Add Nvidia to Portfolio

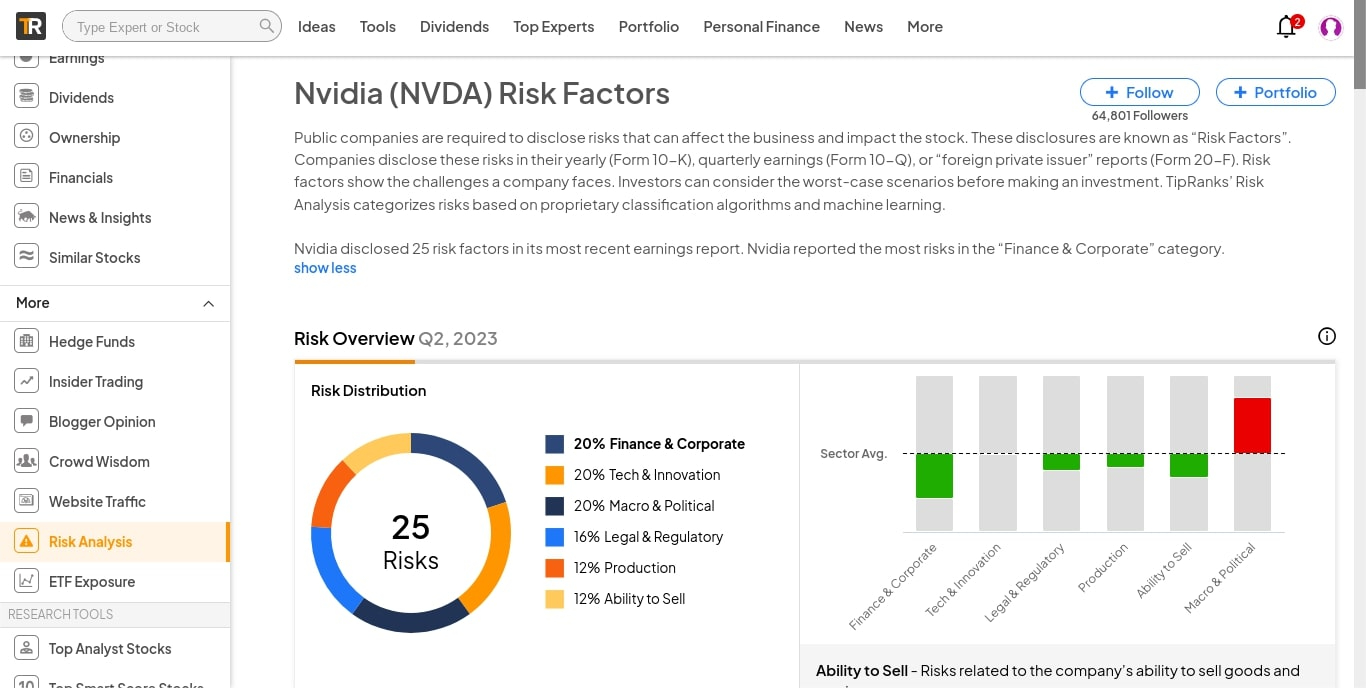click(x=1275, y=92)
